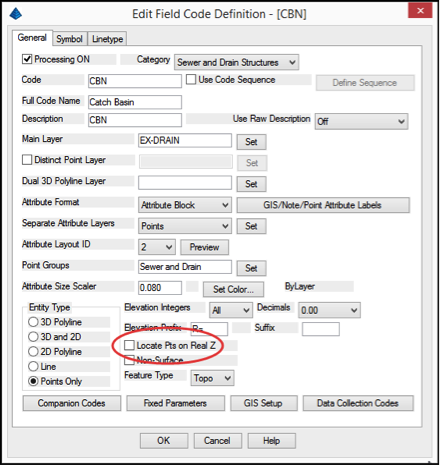
Task: Click the Companion Codes button
Action: tap(72, 403)
